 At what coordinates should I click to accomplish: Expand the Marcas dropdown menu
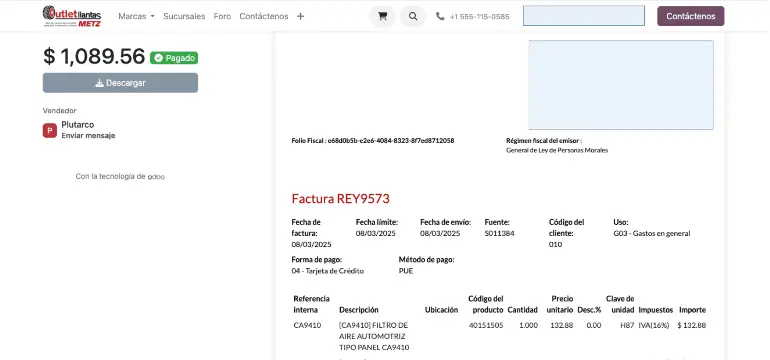136,16
